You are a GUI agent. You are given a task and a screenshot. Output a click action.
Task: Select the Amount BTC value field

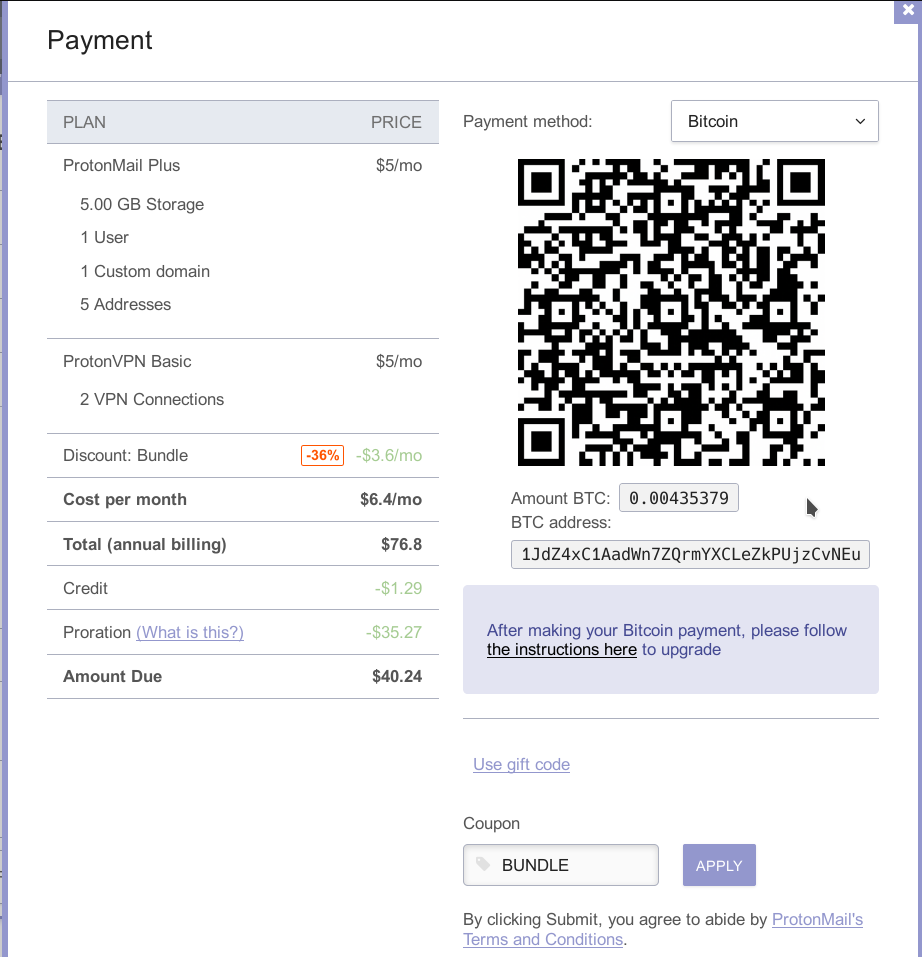[679, 498]
